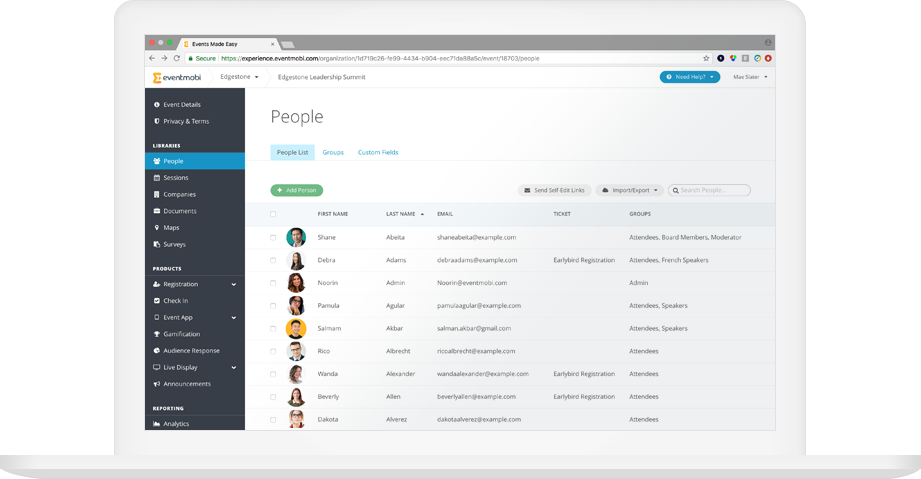Screen dimensions: 921x479
Task: Expand the Registration sidebar section
Action: pos(233,284)
